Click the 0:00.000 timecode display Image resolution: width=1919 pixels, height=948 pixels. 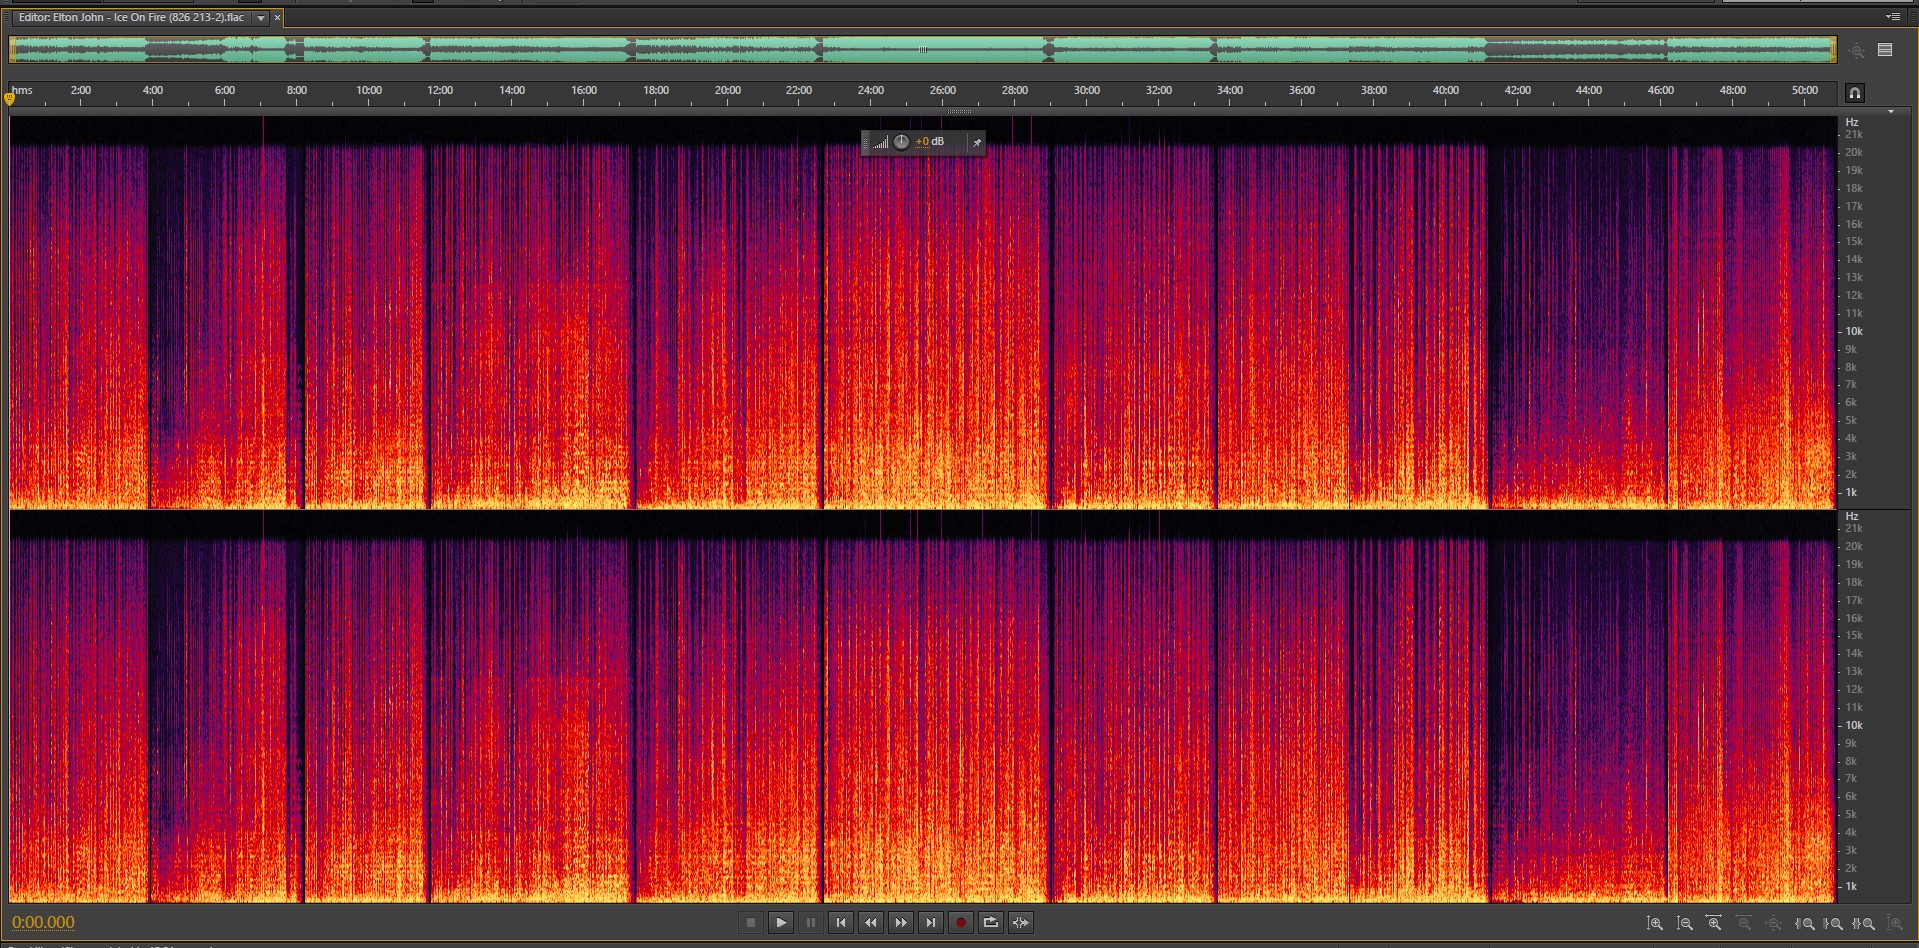tap(43, 922)
